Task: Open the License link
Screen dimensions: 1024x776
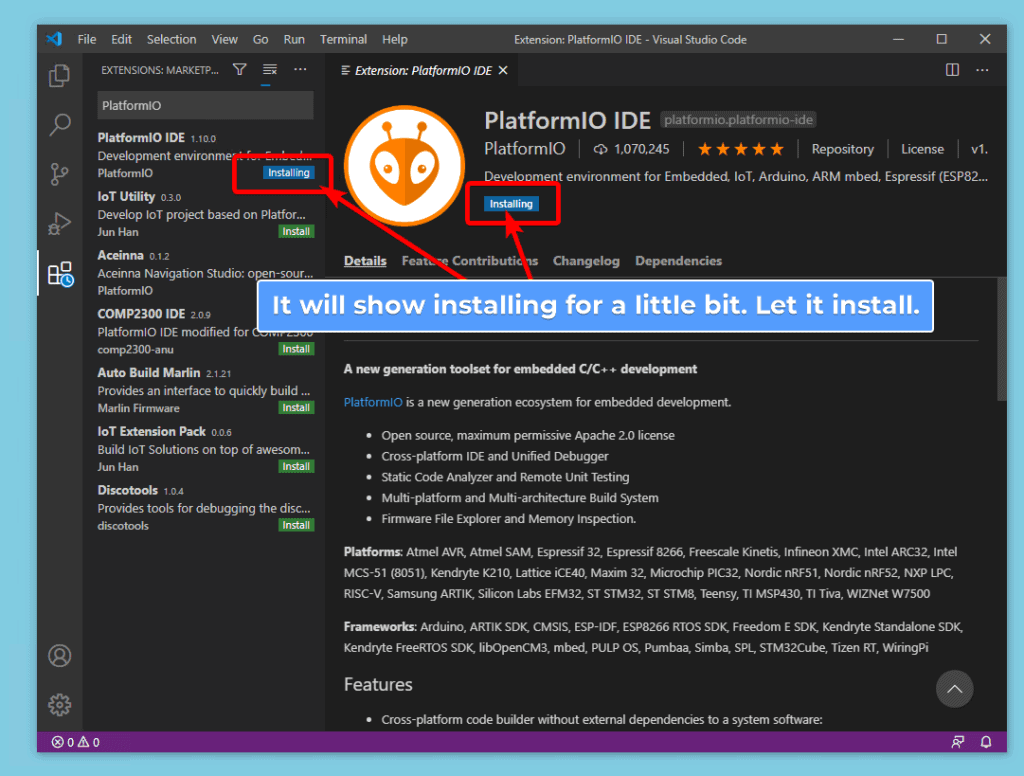Action: [x=922, y=149]
